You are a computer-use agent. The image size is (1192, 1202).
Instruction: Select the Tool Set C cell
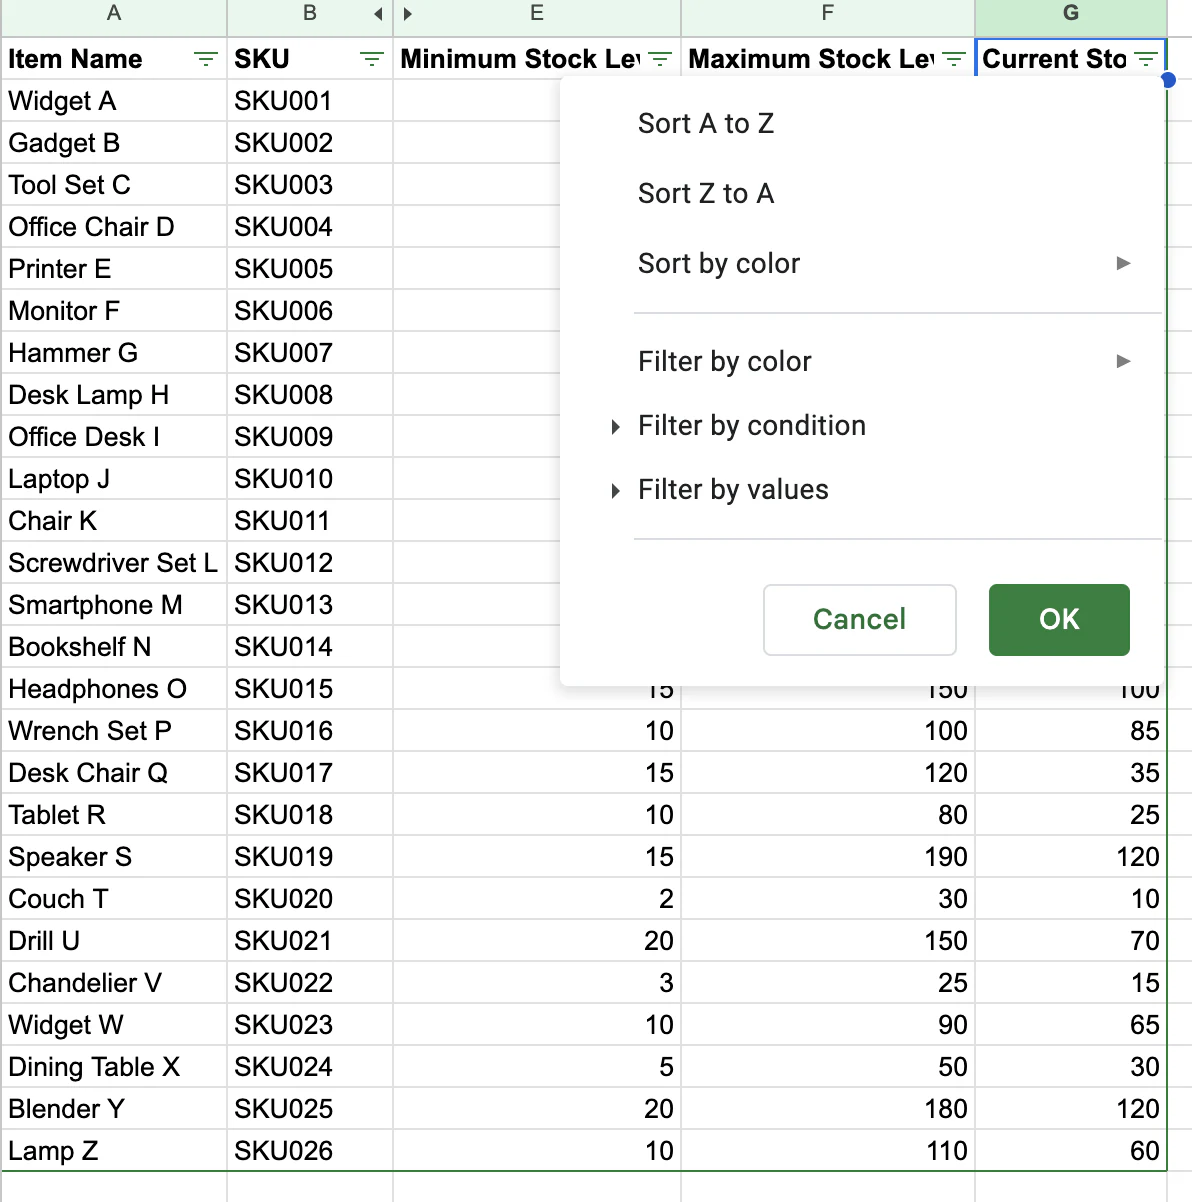coord(114,185)
